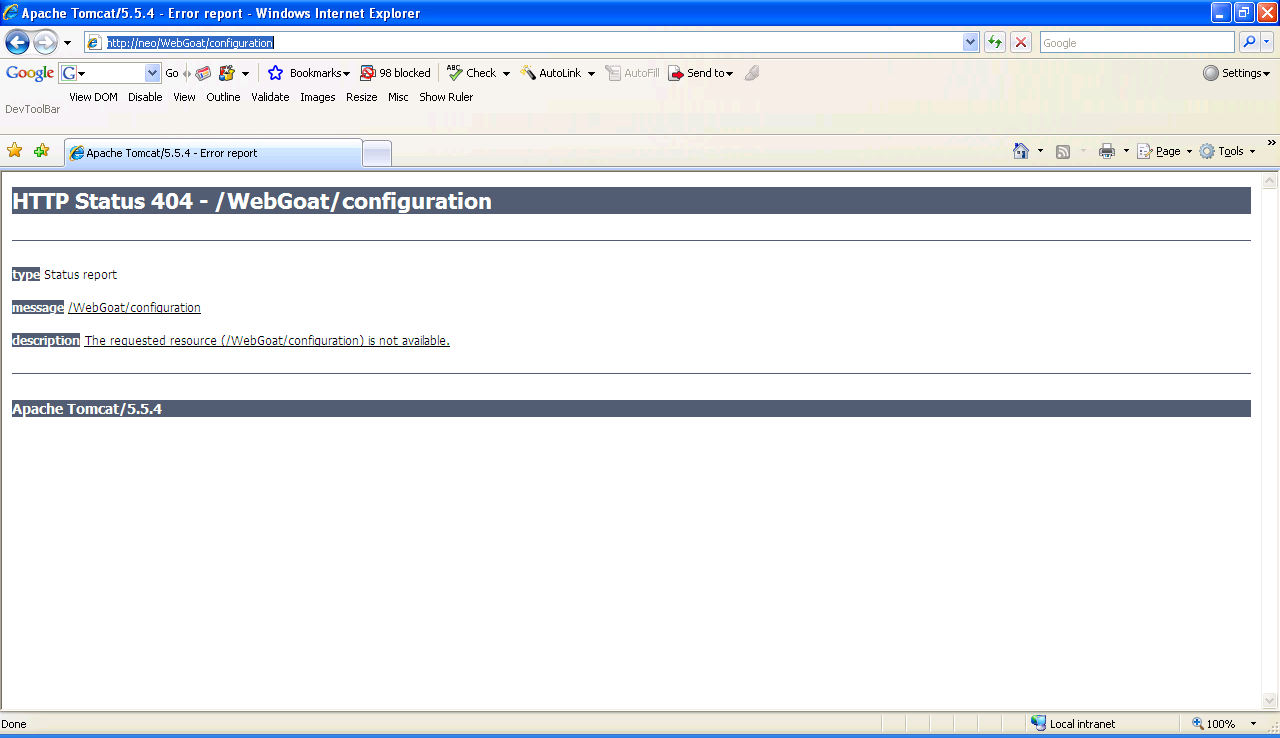Click Show Ruler in the DevToolBar
The height and width of the screenshot is (738, 1280).
coord(446,97)
